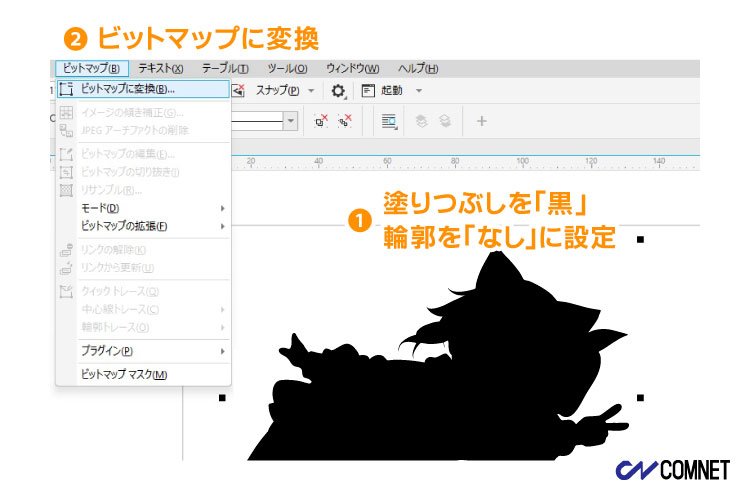The height and width of the screenshot is (500, 750).
Task: Click the right middle selection handle
Action: (x=640, y=398)
